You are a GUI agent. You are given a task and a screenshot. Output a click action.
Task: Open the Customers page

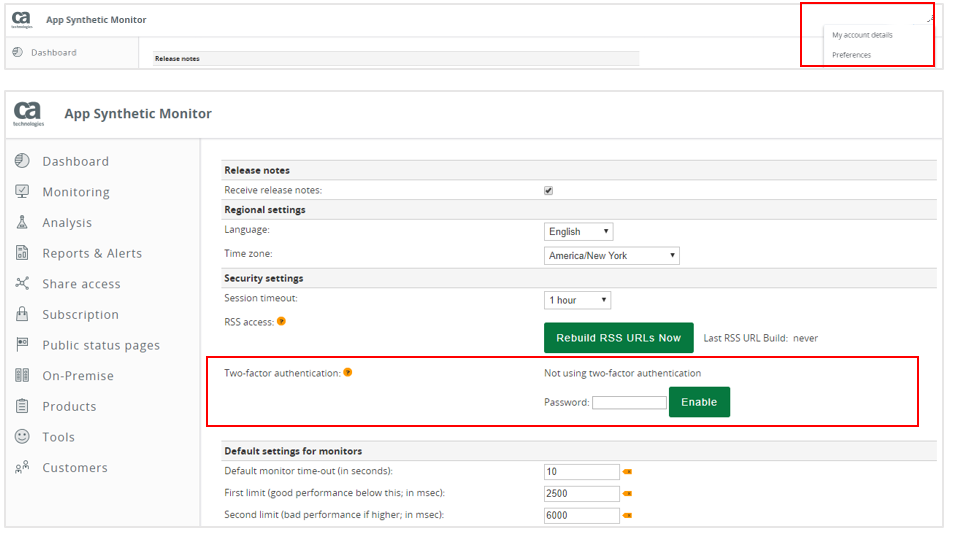75,467
